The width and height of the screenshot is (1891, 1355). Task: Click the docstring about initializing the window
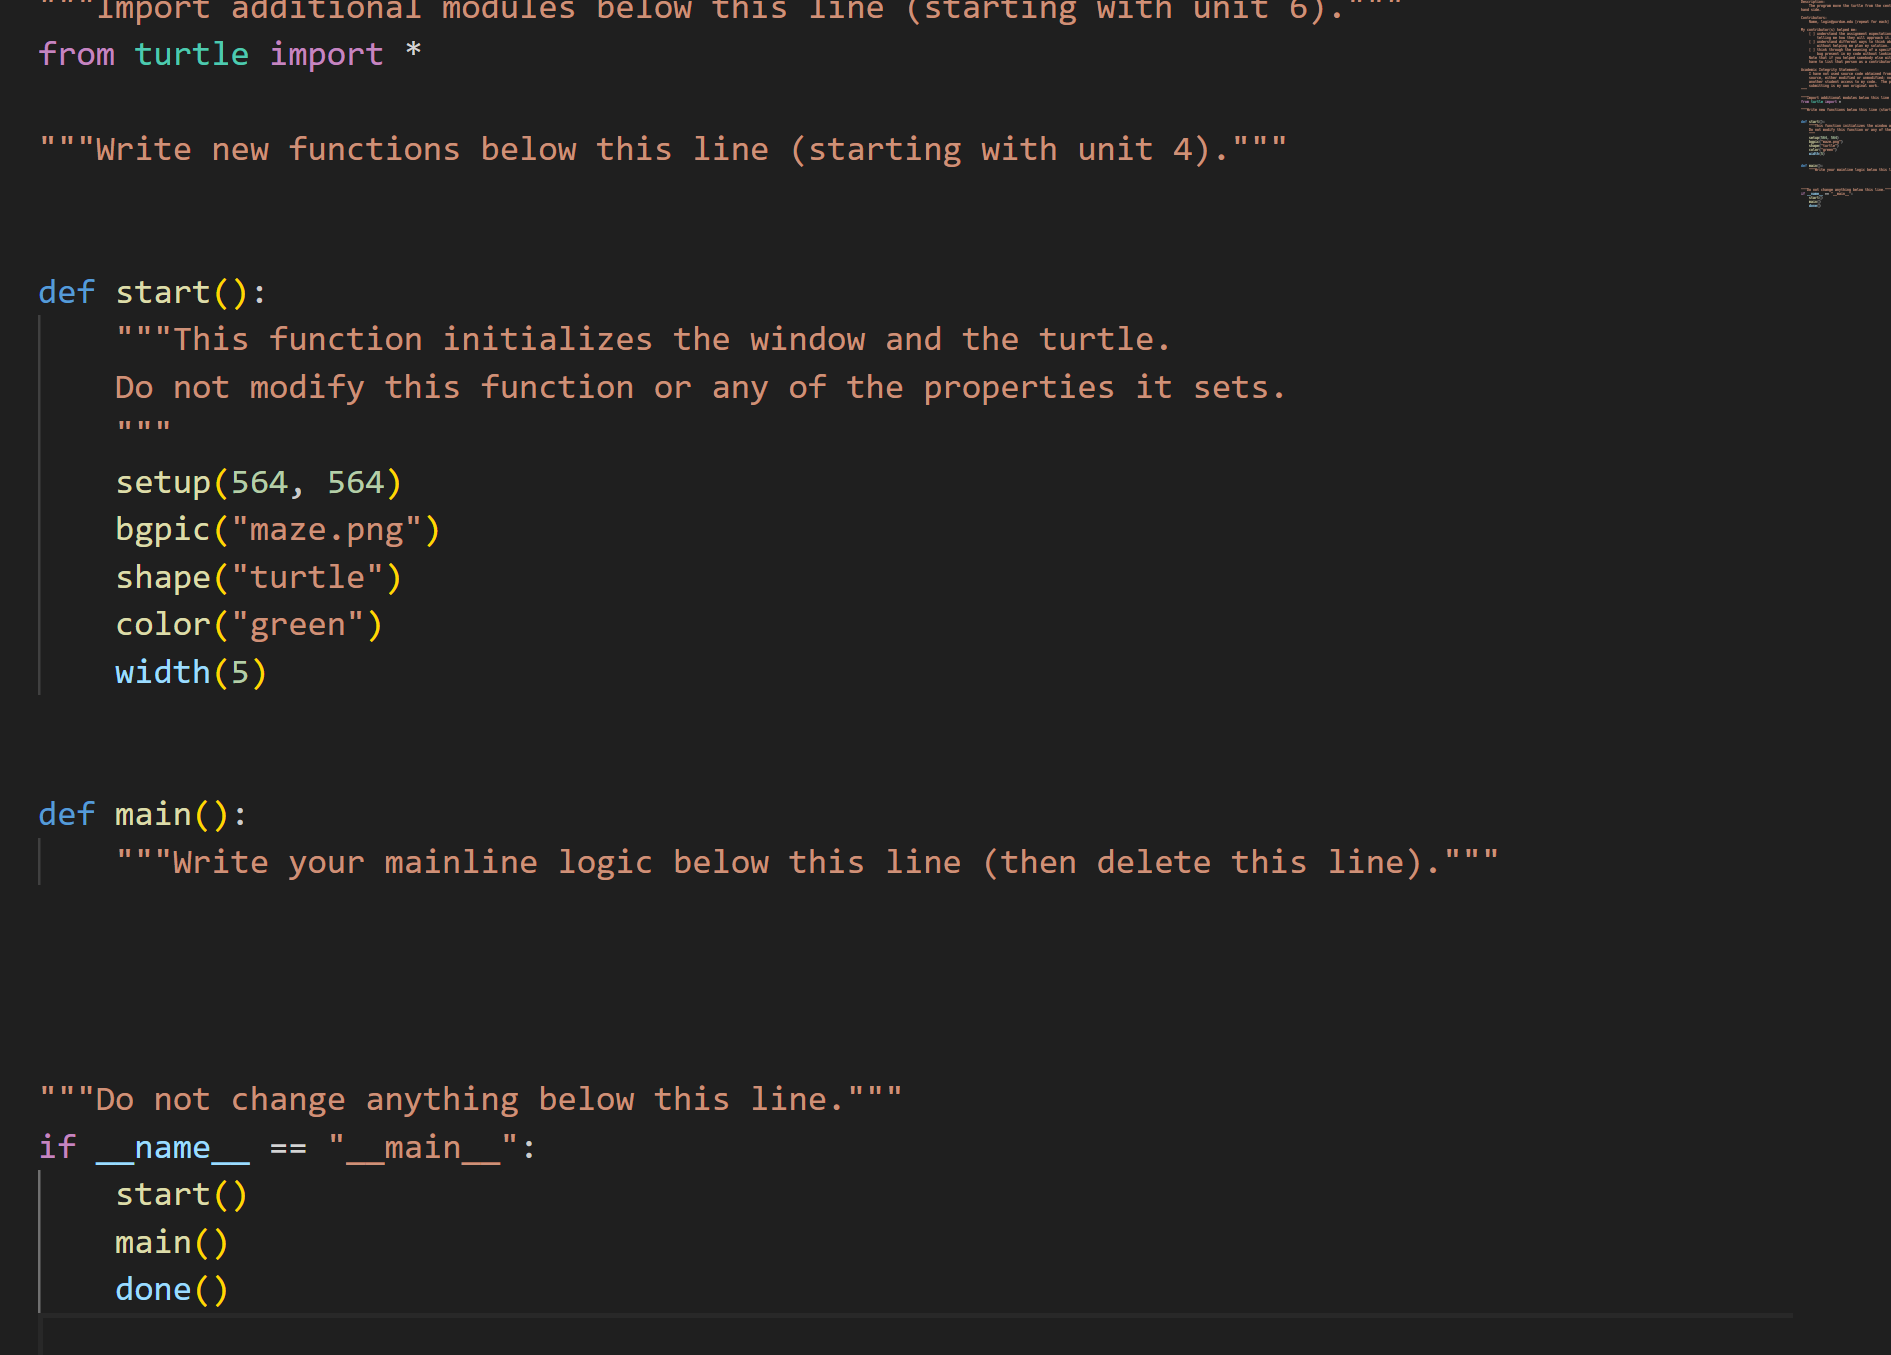(x=640, y=338)
